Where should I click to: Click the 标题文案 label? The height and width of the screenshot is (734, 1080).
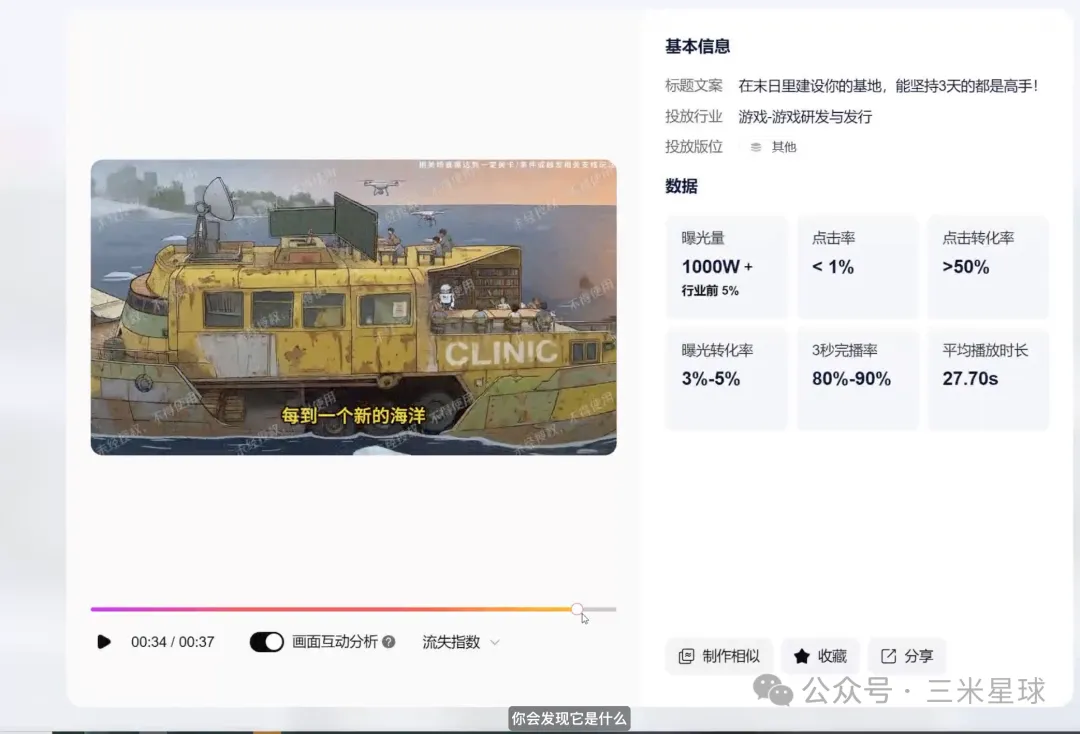click(x=694, y=85)
